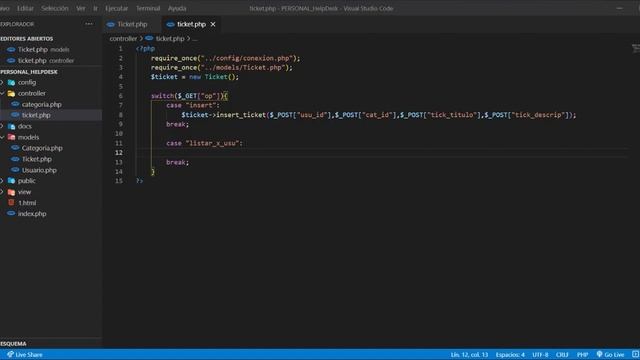Open the Ir menu

[x=96, y=8]
